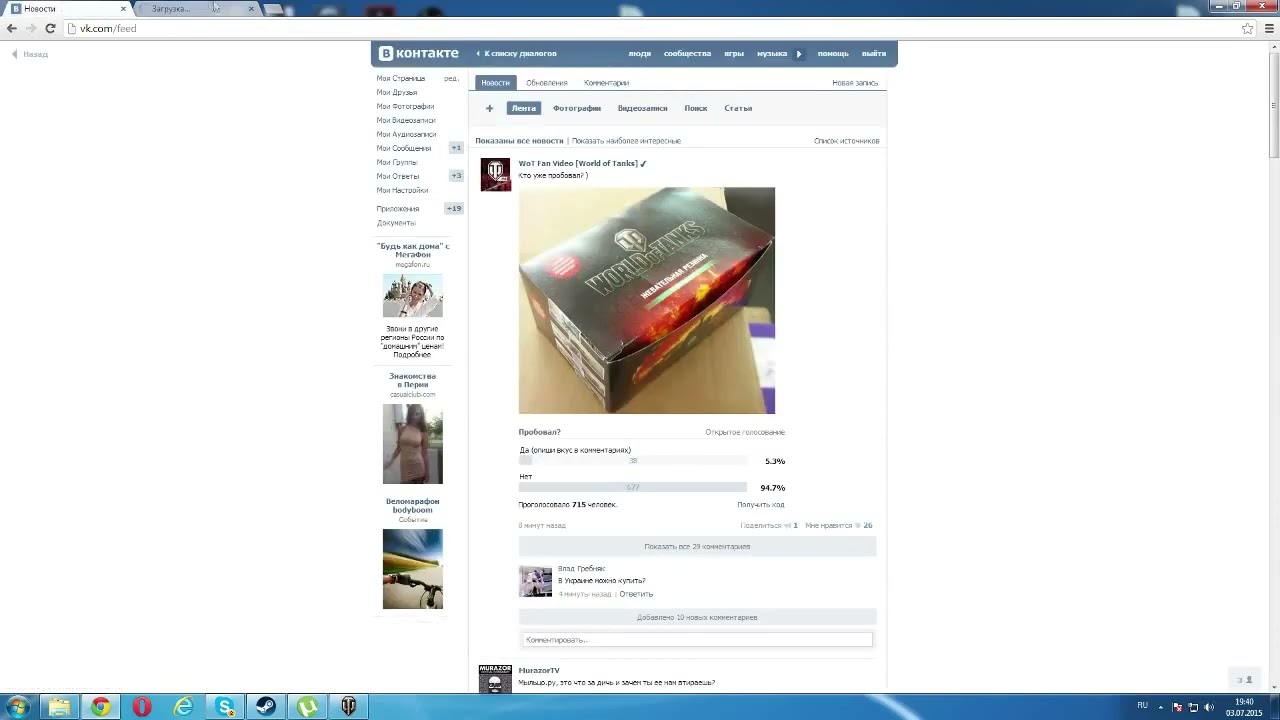Close the Новости browser tab

pyautogui.click(x=123, y=9)
